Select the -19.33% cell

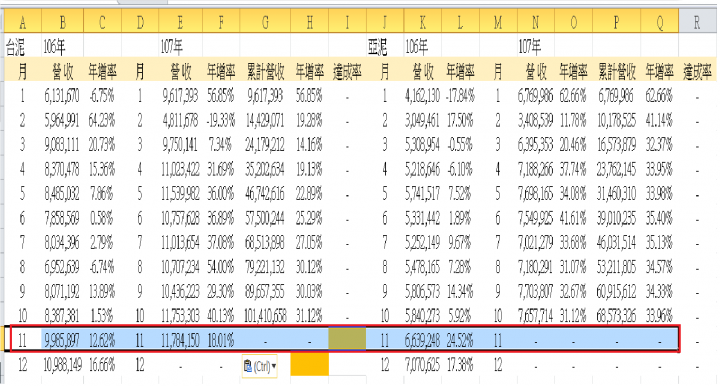click(x=221, y=120)
